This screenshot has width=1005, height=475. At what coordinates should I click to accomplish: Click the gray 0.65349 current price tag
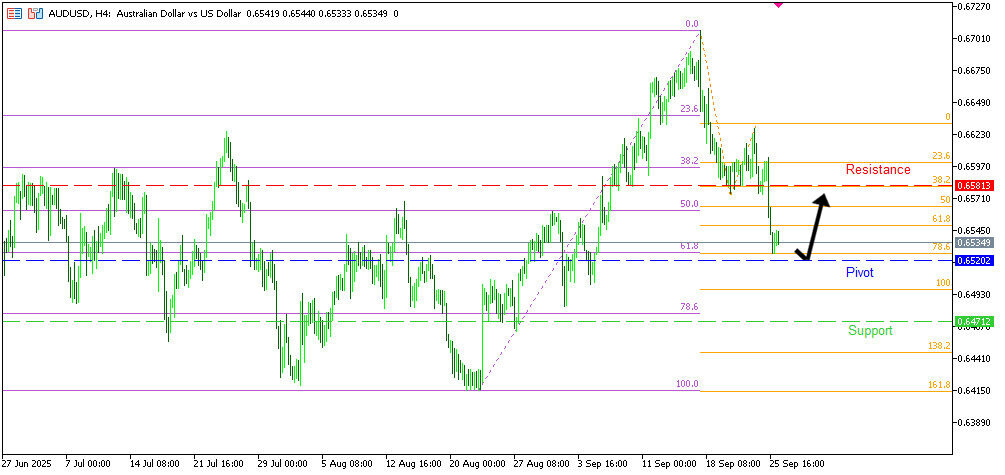pos(973,242)
